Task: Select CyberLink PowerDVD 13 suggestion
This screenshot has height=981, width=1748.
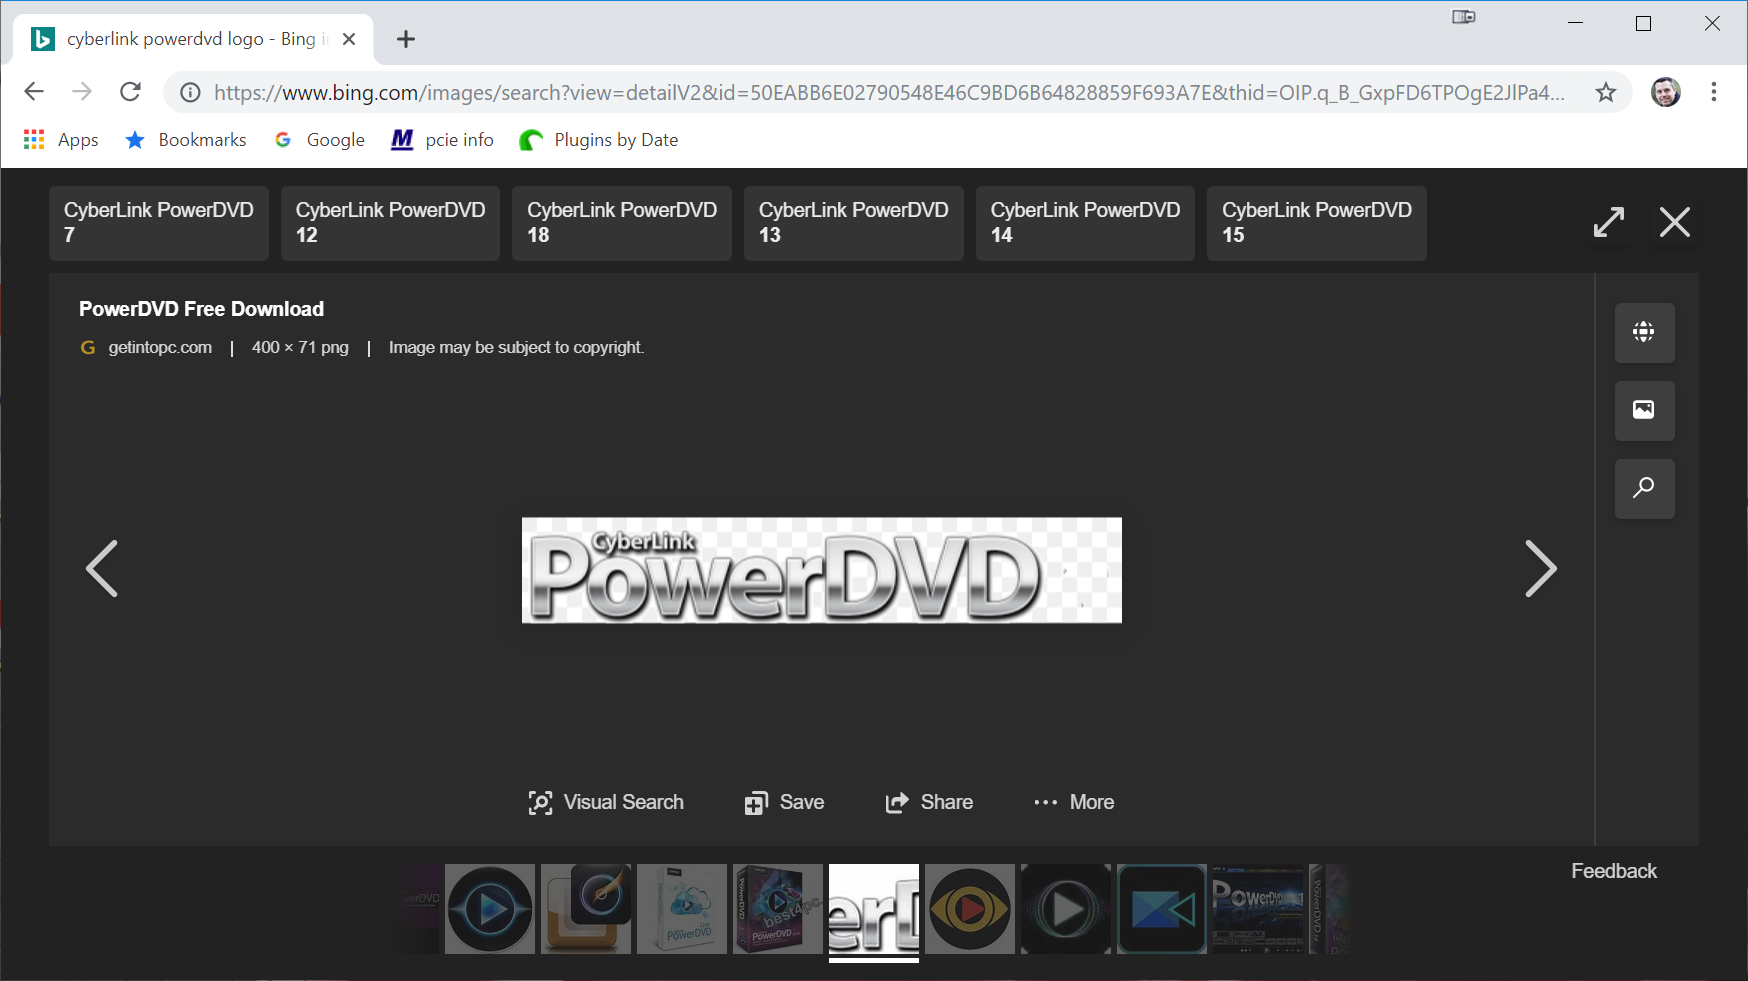Action: click(854, 223)
